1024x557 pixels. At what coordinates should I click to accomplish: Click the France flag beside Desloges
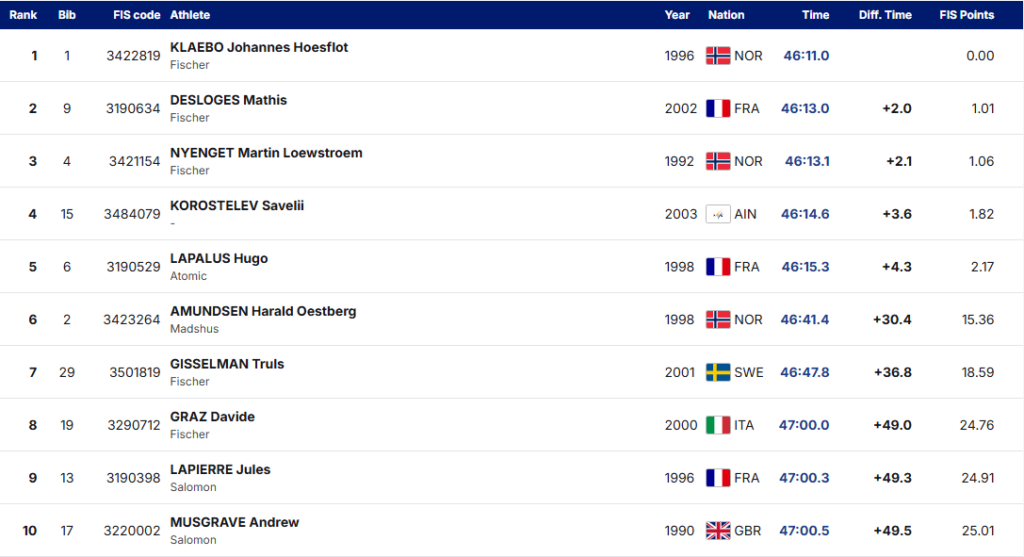pyautogui.click(x=718, y=109)
